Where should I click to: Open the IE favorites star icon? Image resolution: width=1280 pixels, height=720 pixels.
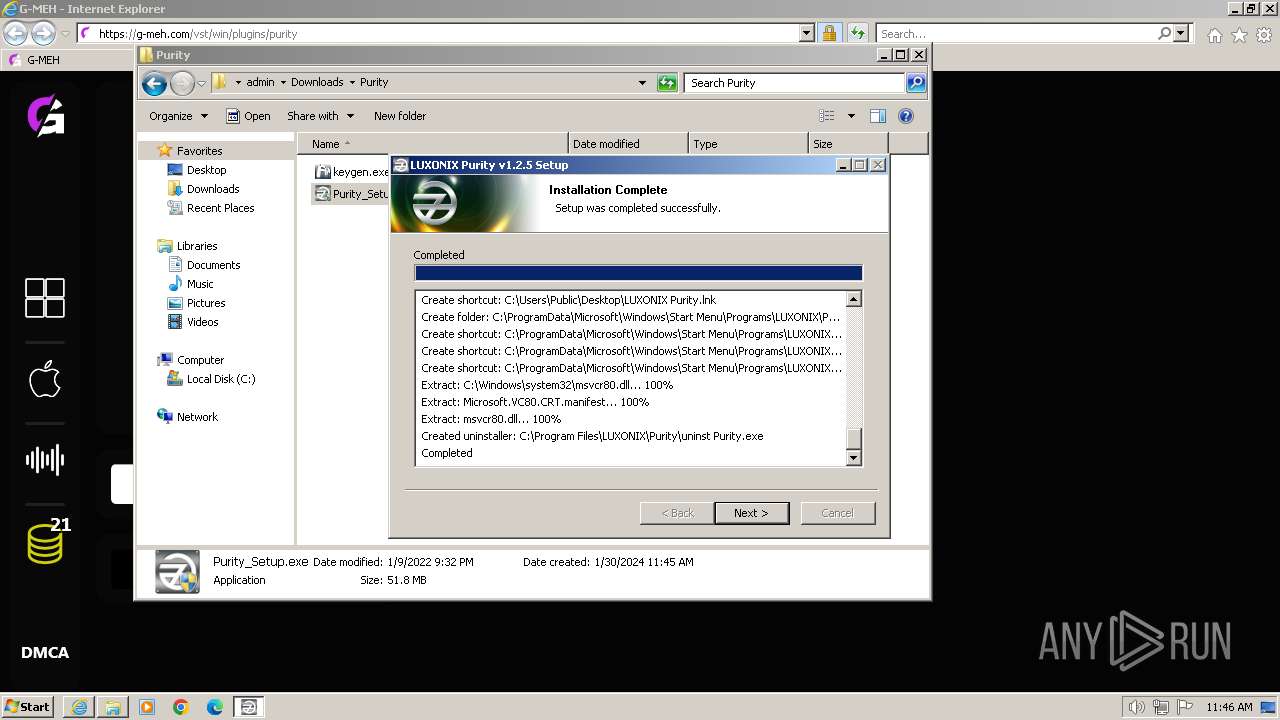click(x=1239, y=35)
